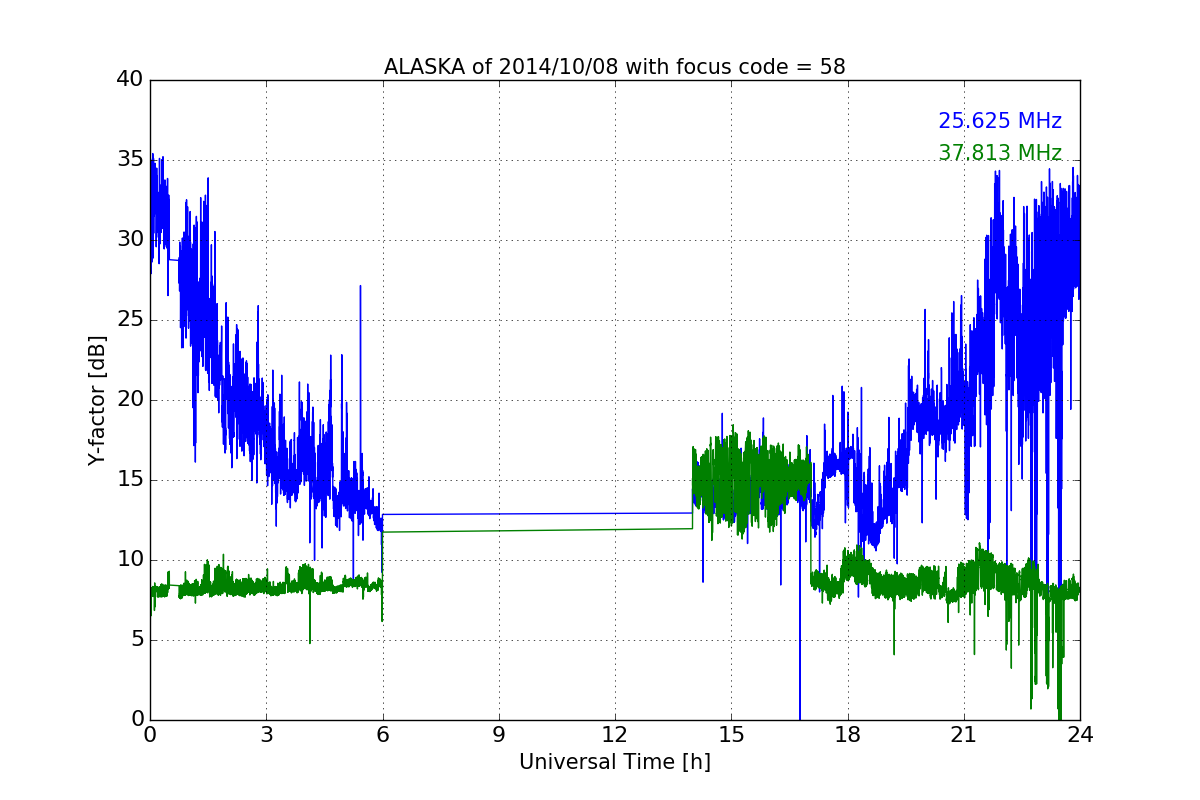The height and width of the screenshot is (800, 1200).
Task: Click the y-axis tick label 15
Action: click(130, 479)
